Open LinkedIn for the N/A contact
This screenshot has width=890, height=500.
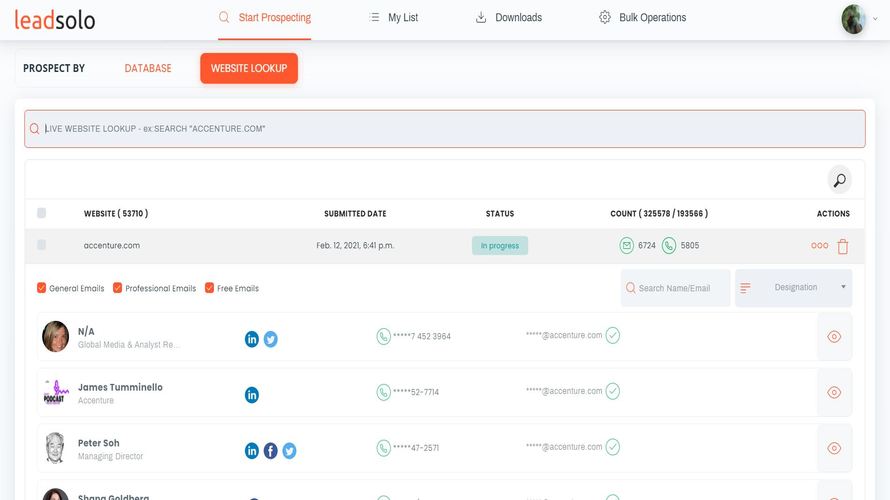(251, 339)
